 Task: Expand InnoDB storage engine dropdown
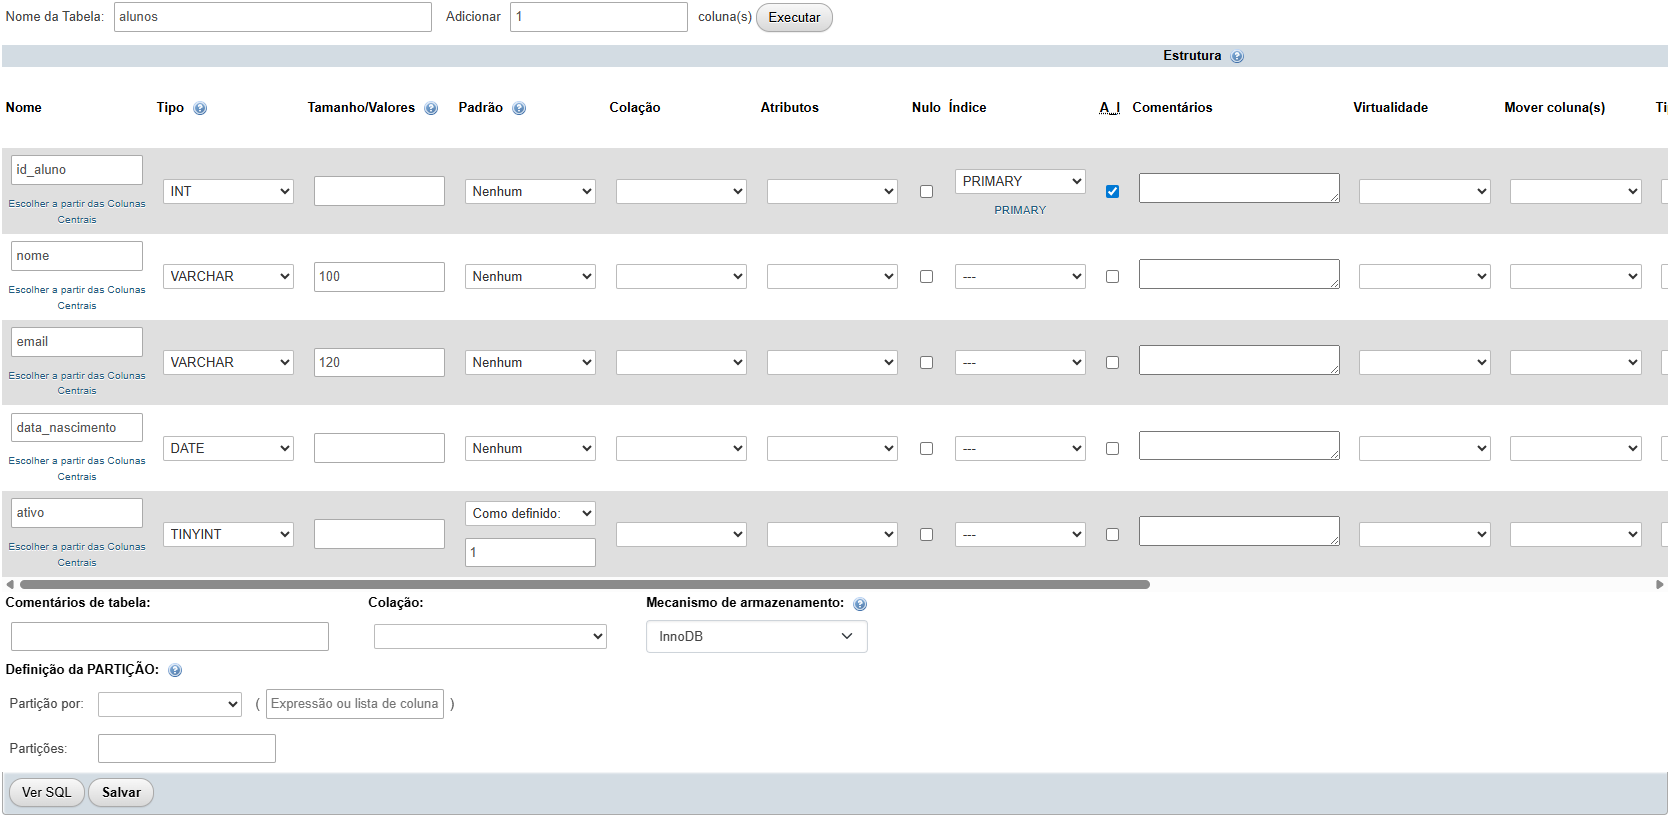pos(756,637)
